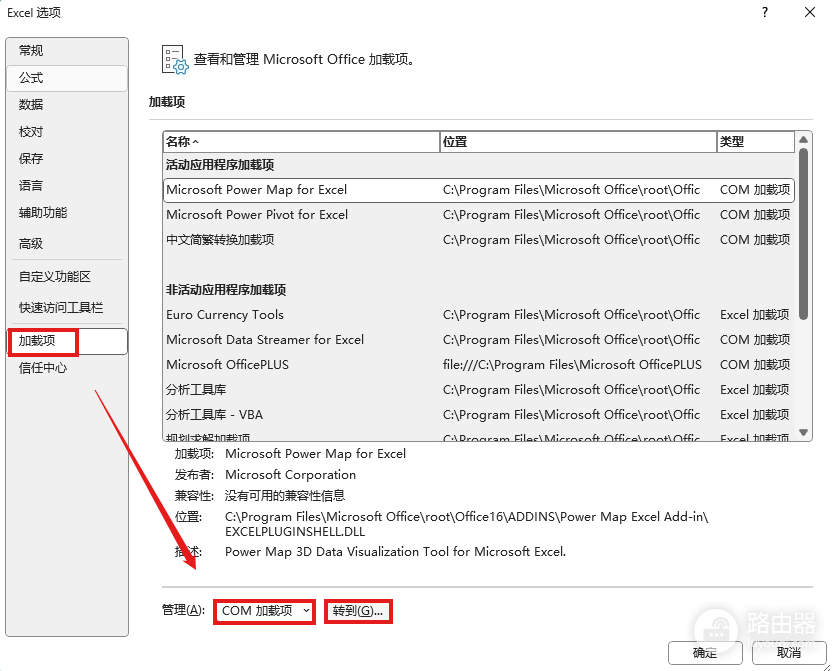Select Euro Currency Tools add-in
Image resolution: width=834 pixels, height=671 pixels.
pyautogui.click(x=479, y=315)
